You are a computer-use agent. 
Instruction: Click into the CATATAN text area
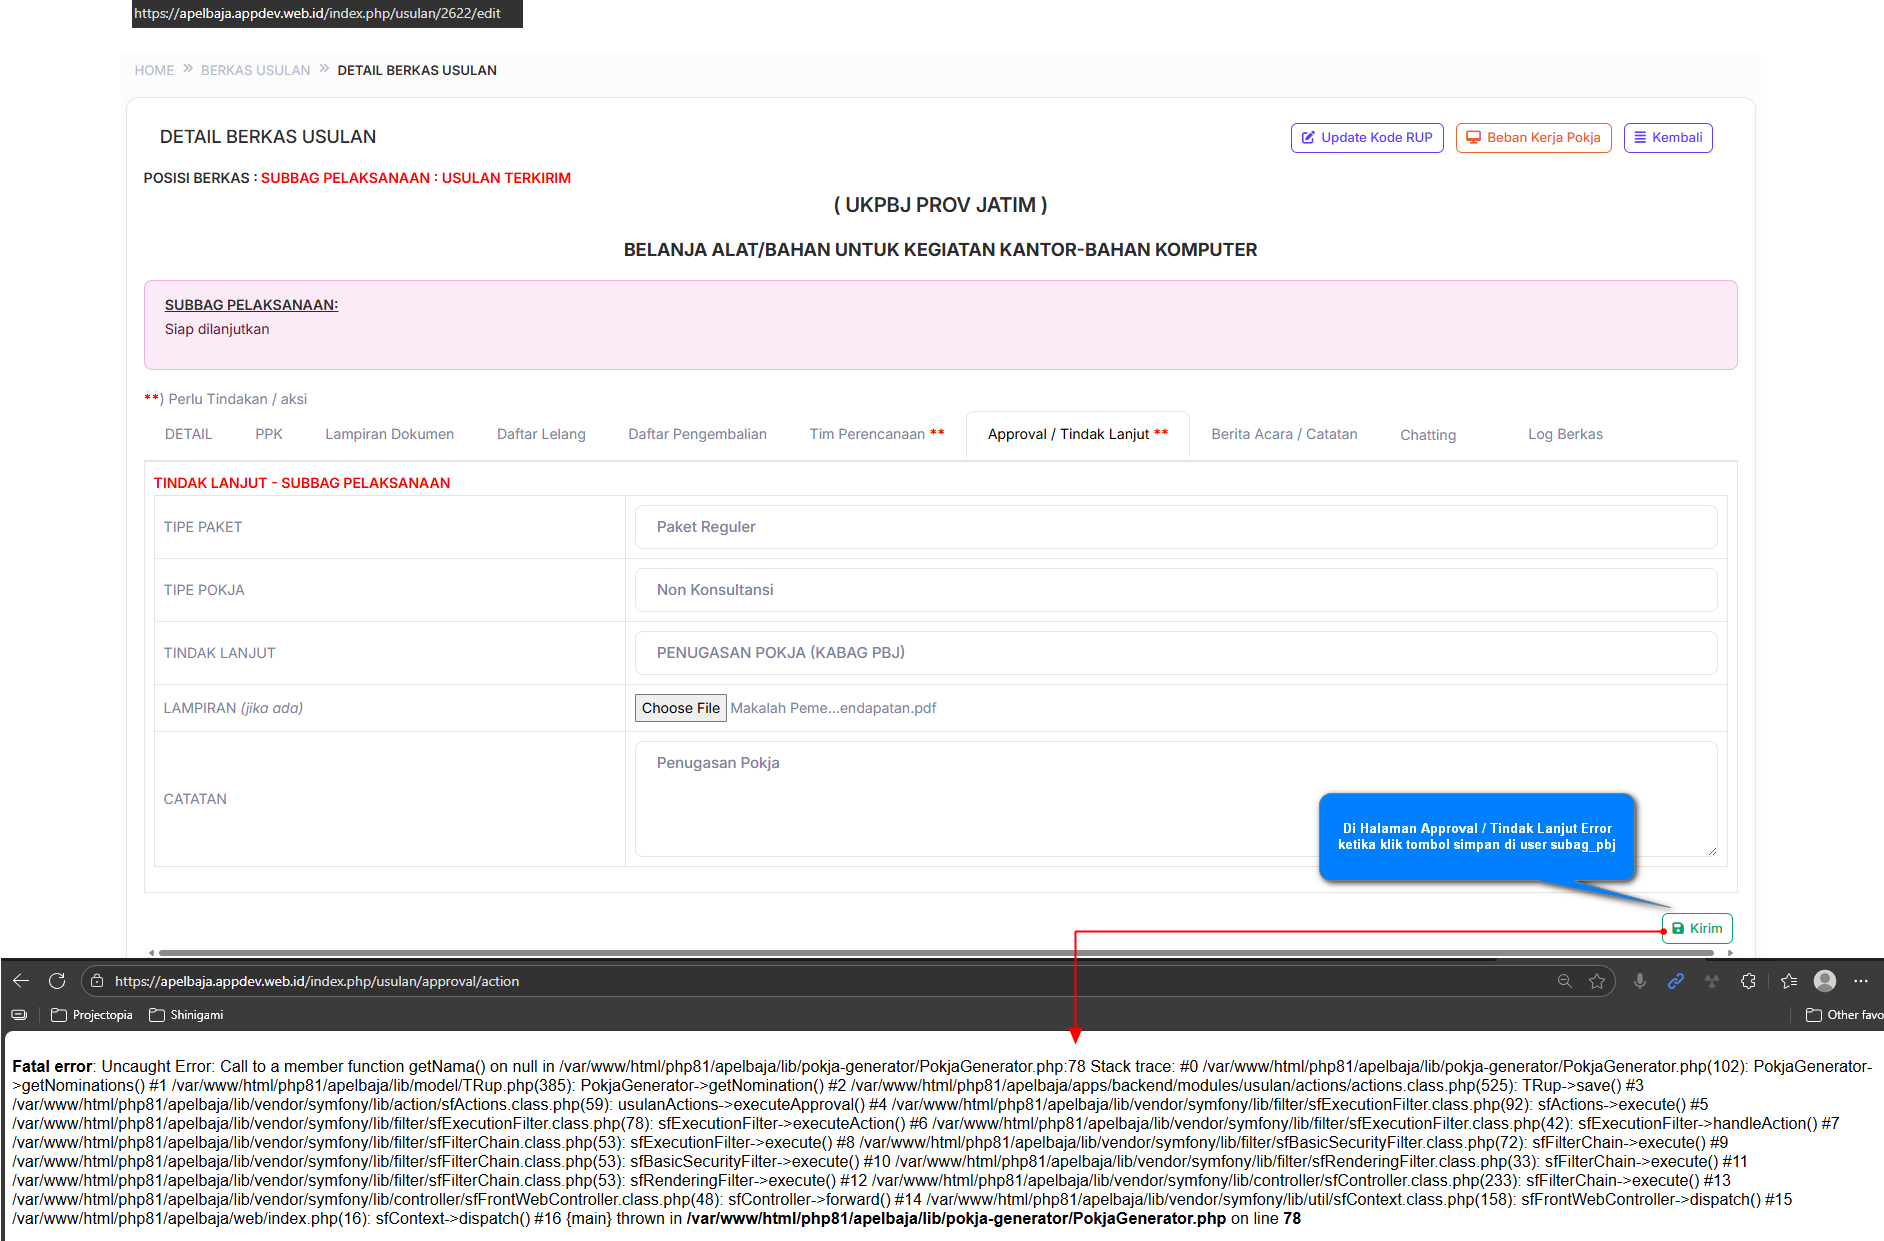pos(1176,799)
